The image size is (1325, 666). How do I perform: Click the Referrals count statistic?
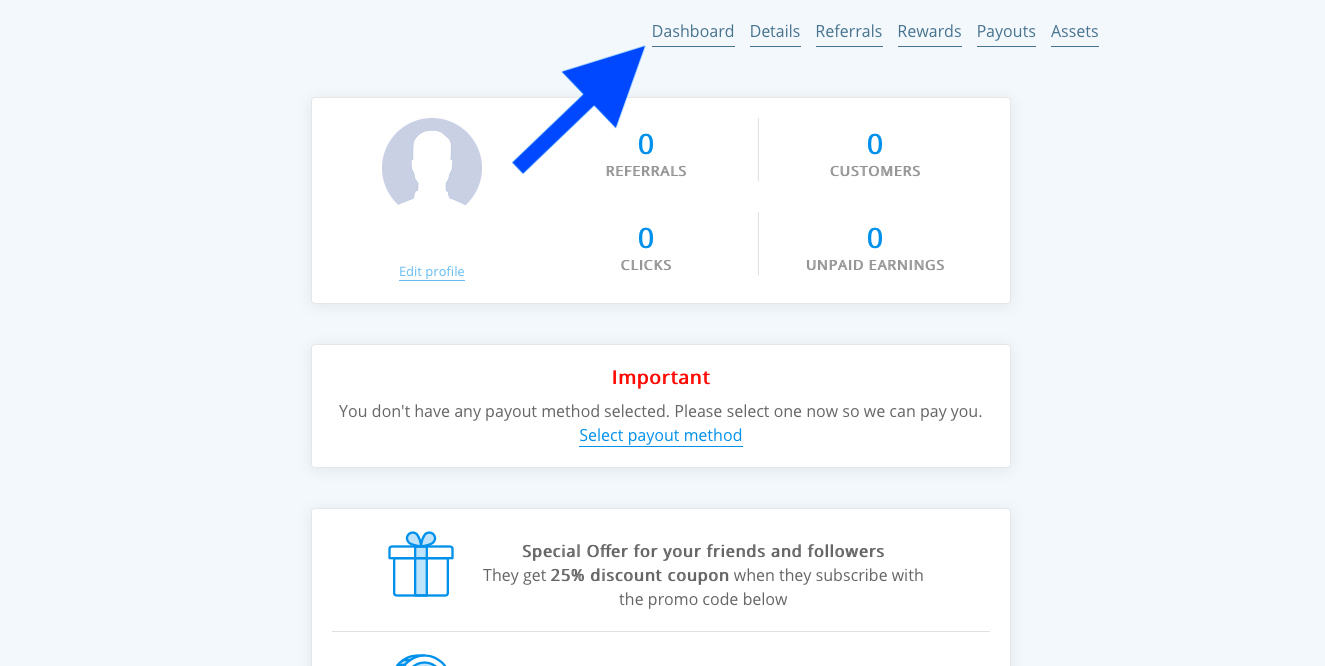click(x=646, y=145)
